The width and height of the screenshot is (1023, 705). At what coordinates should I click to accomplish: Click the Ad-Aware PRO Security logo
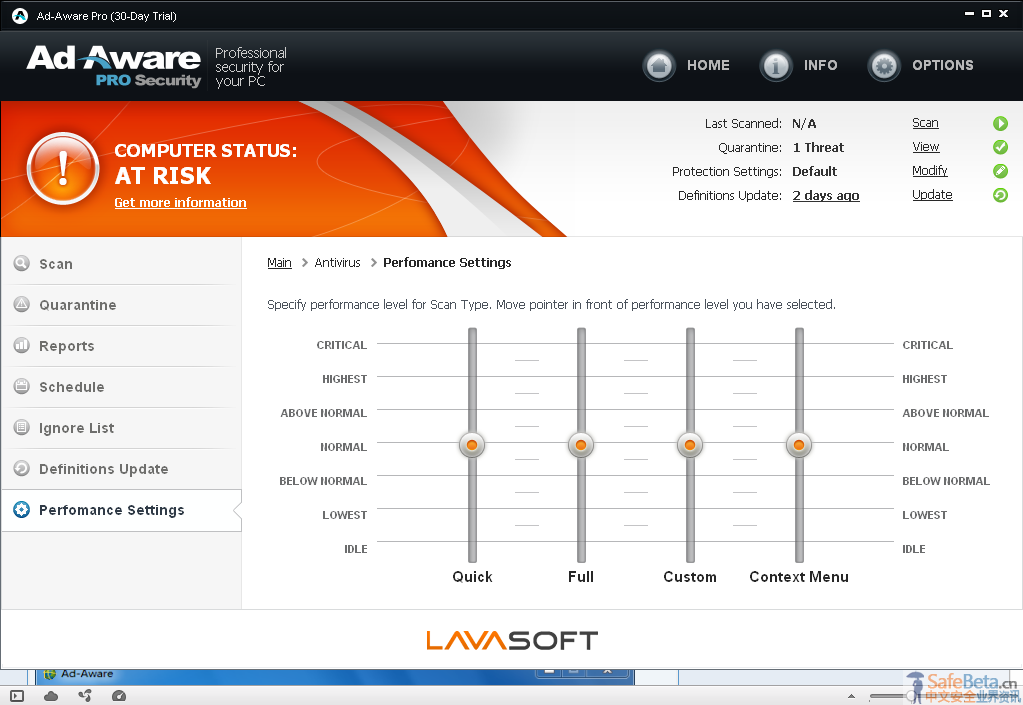[114, 66]
